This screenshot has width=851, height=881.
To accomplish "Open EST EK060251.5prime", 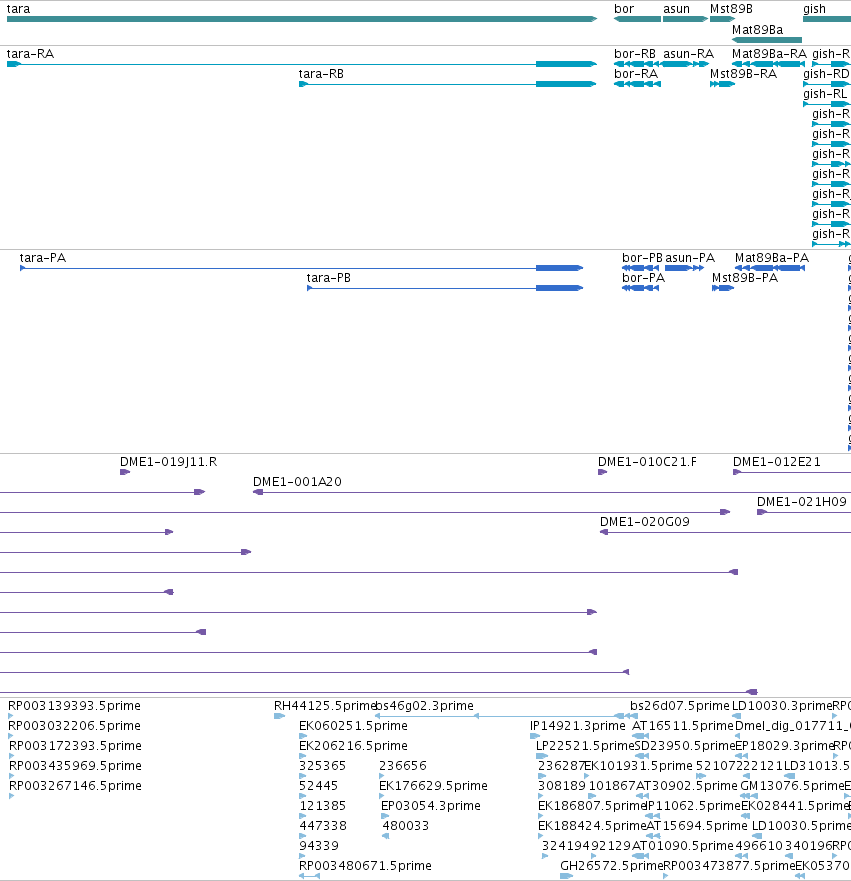I will [303, 736].
